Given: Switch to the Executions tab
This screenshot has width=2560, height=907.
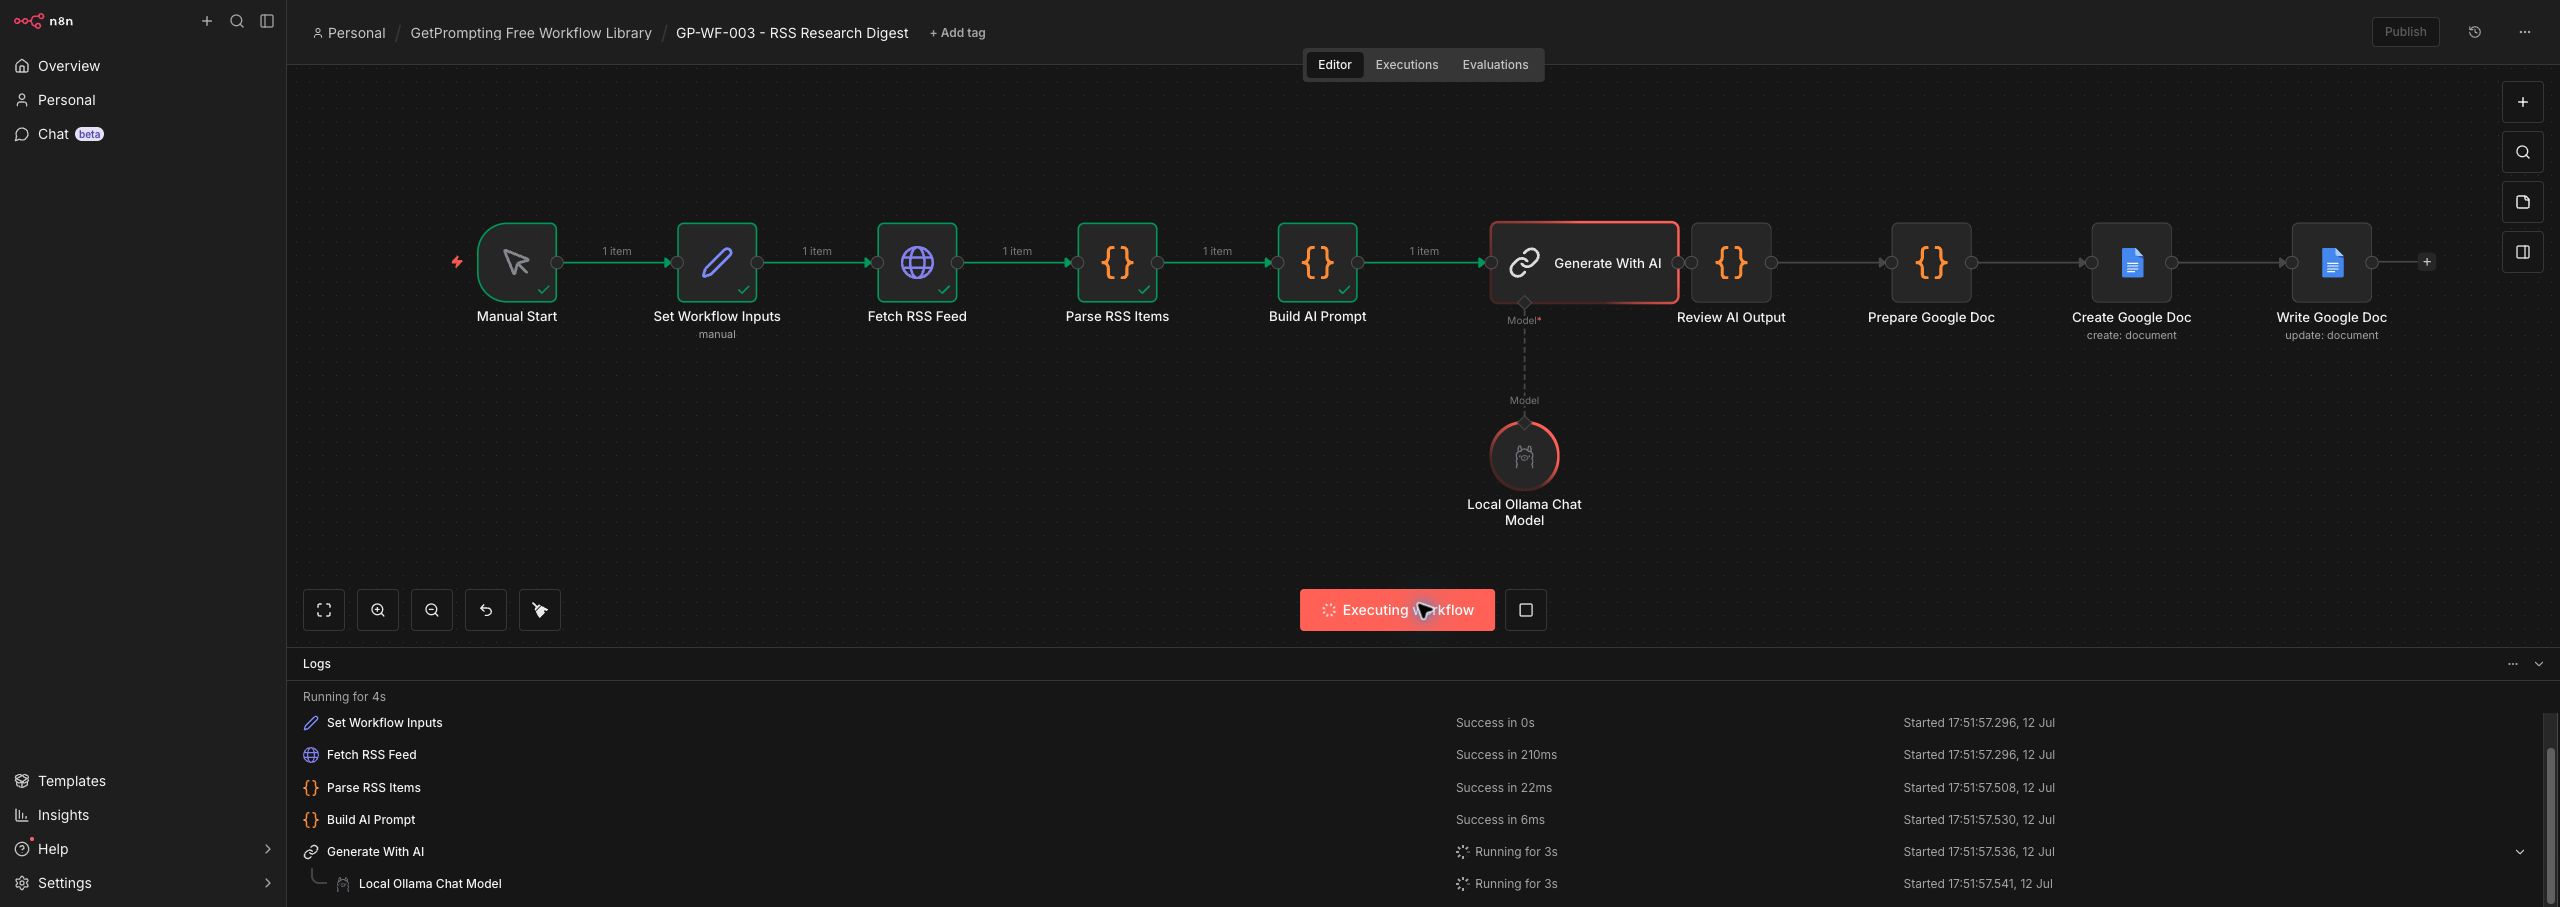Looking at the screenshot, I should click(x=1406, y=65).
